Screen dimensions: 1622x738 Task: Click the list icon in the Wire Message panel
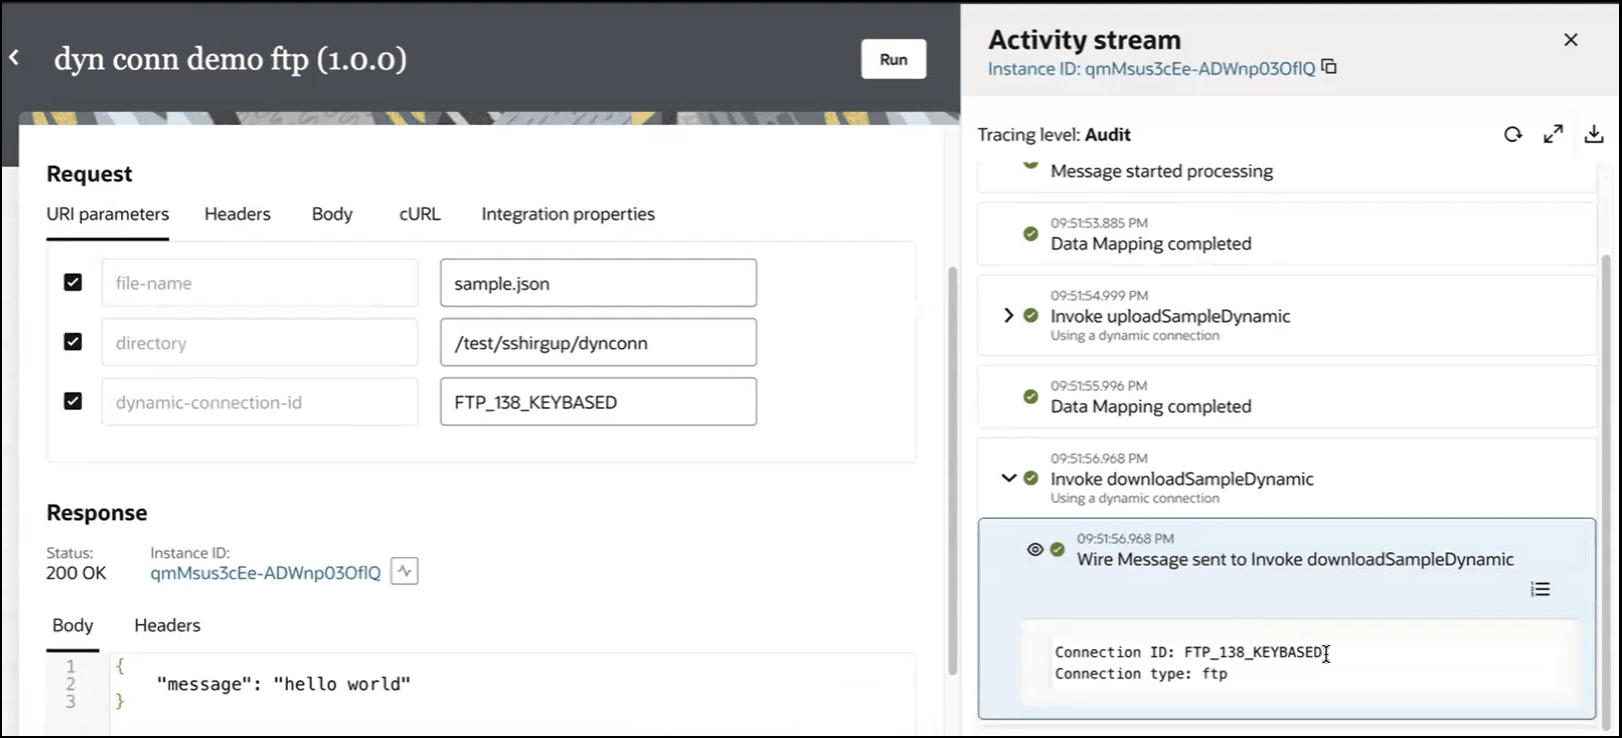point(1540,589)
